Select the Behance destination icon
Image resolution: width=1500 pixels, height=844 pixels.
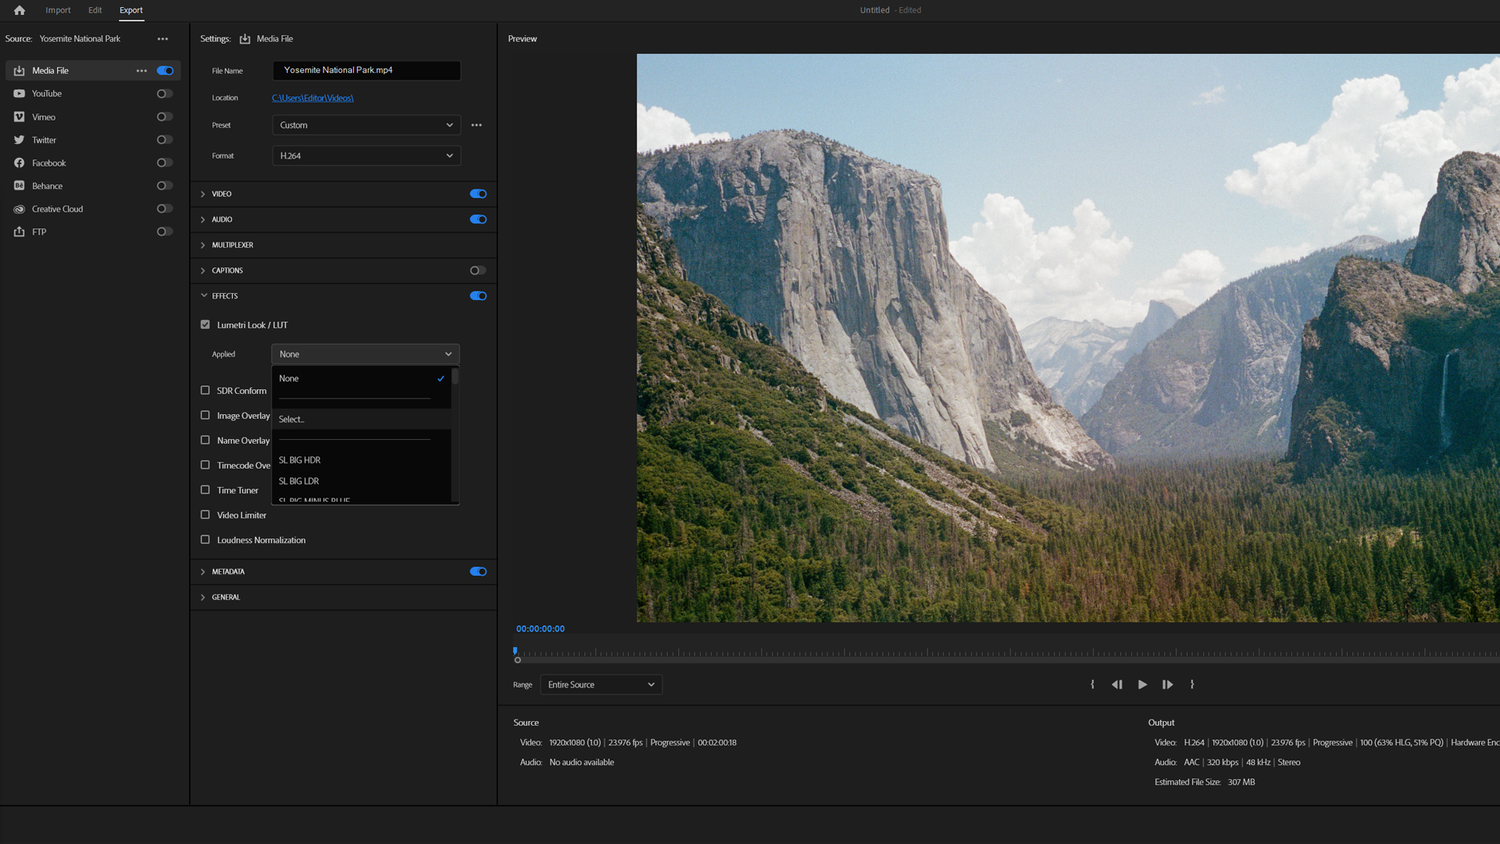(x=18, y=185)
